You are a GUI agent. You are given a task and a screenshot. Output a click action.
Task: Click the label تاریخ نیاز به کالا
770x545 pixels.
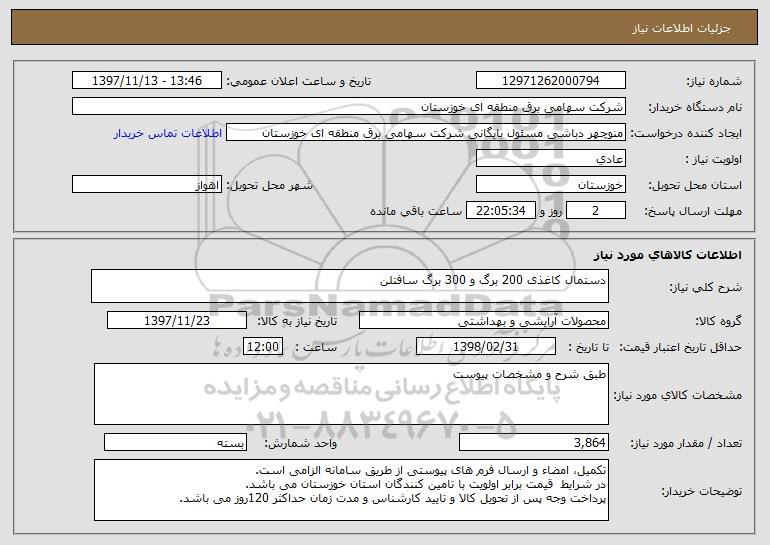(x=298, y=322)
